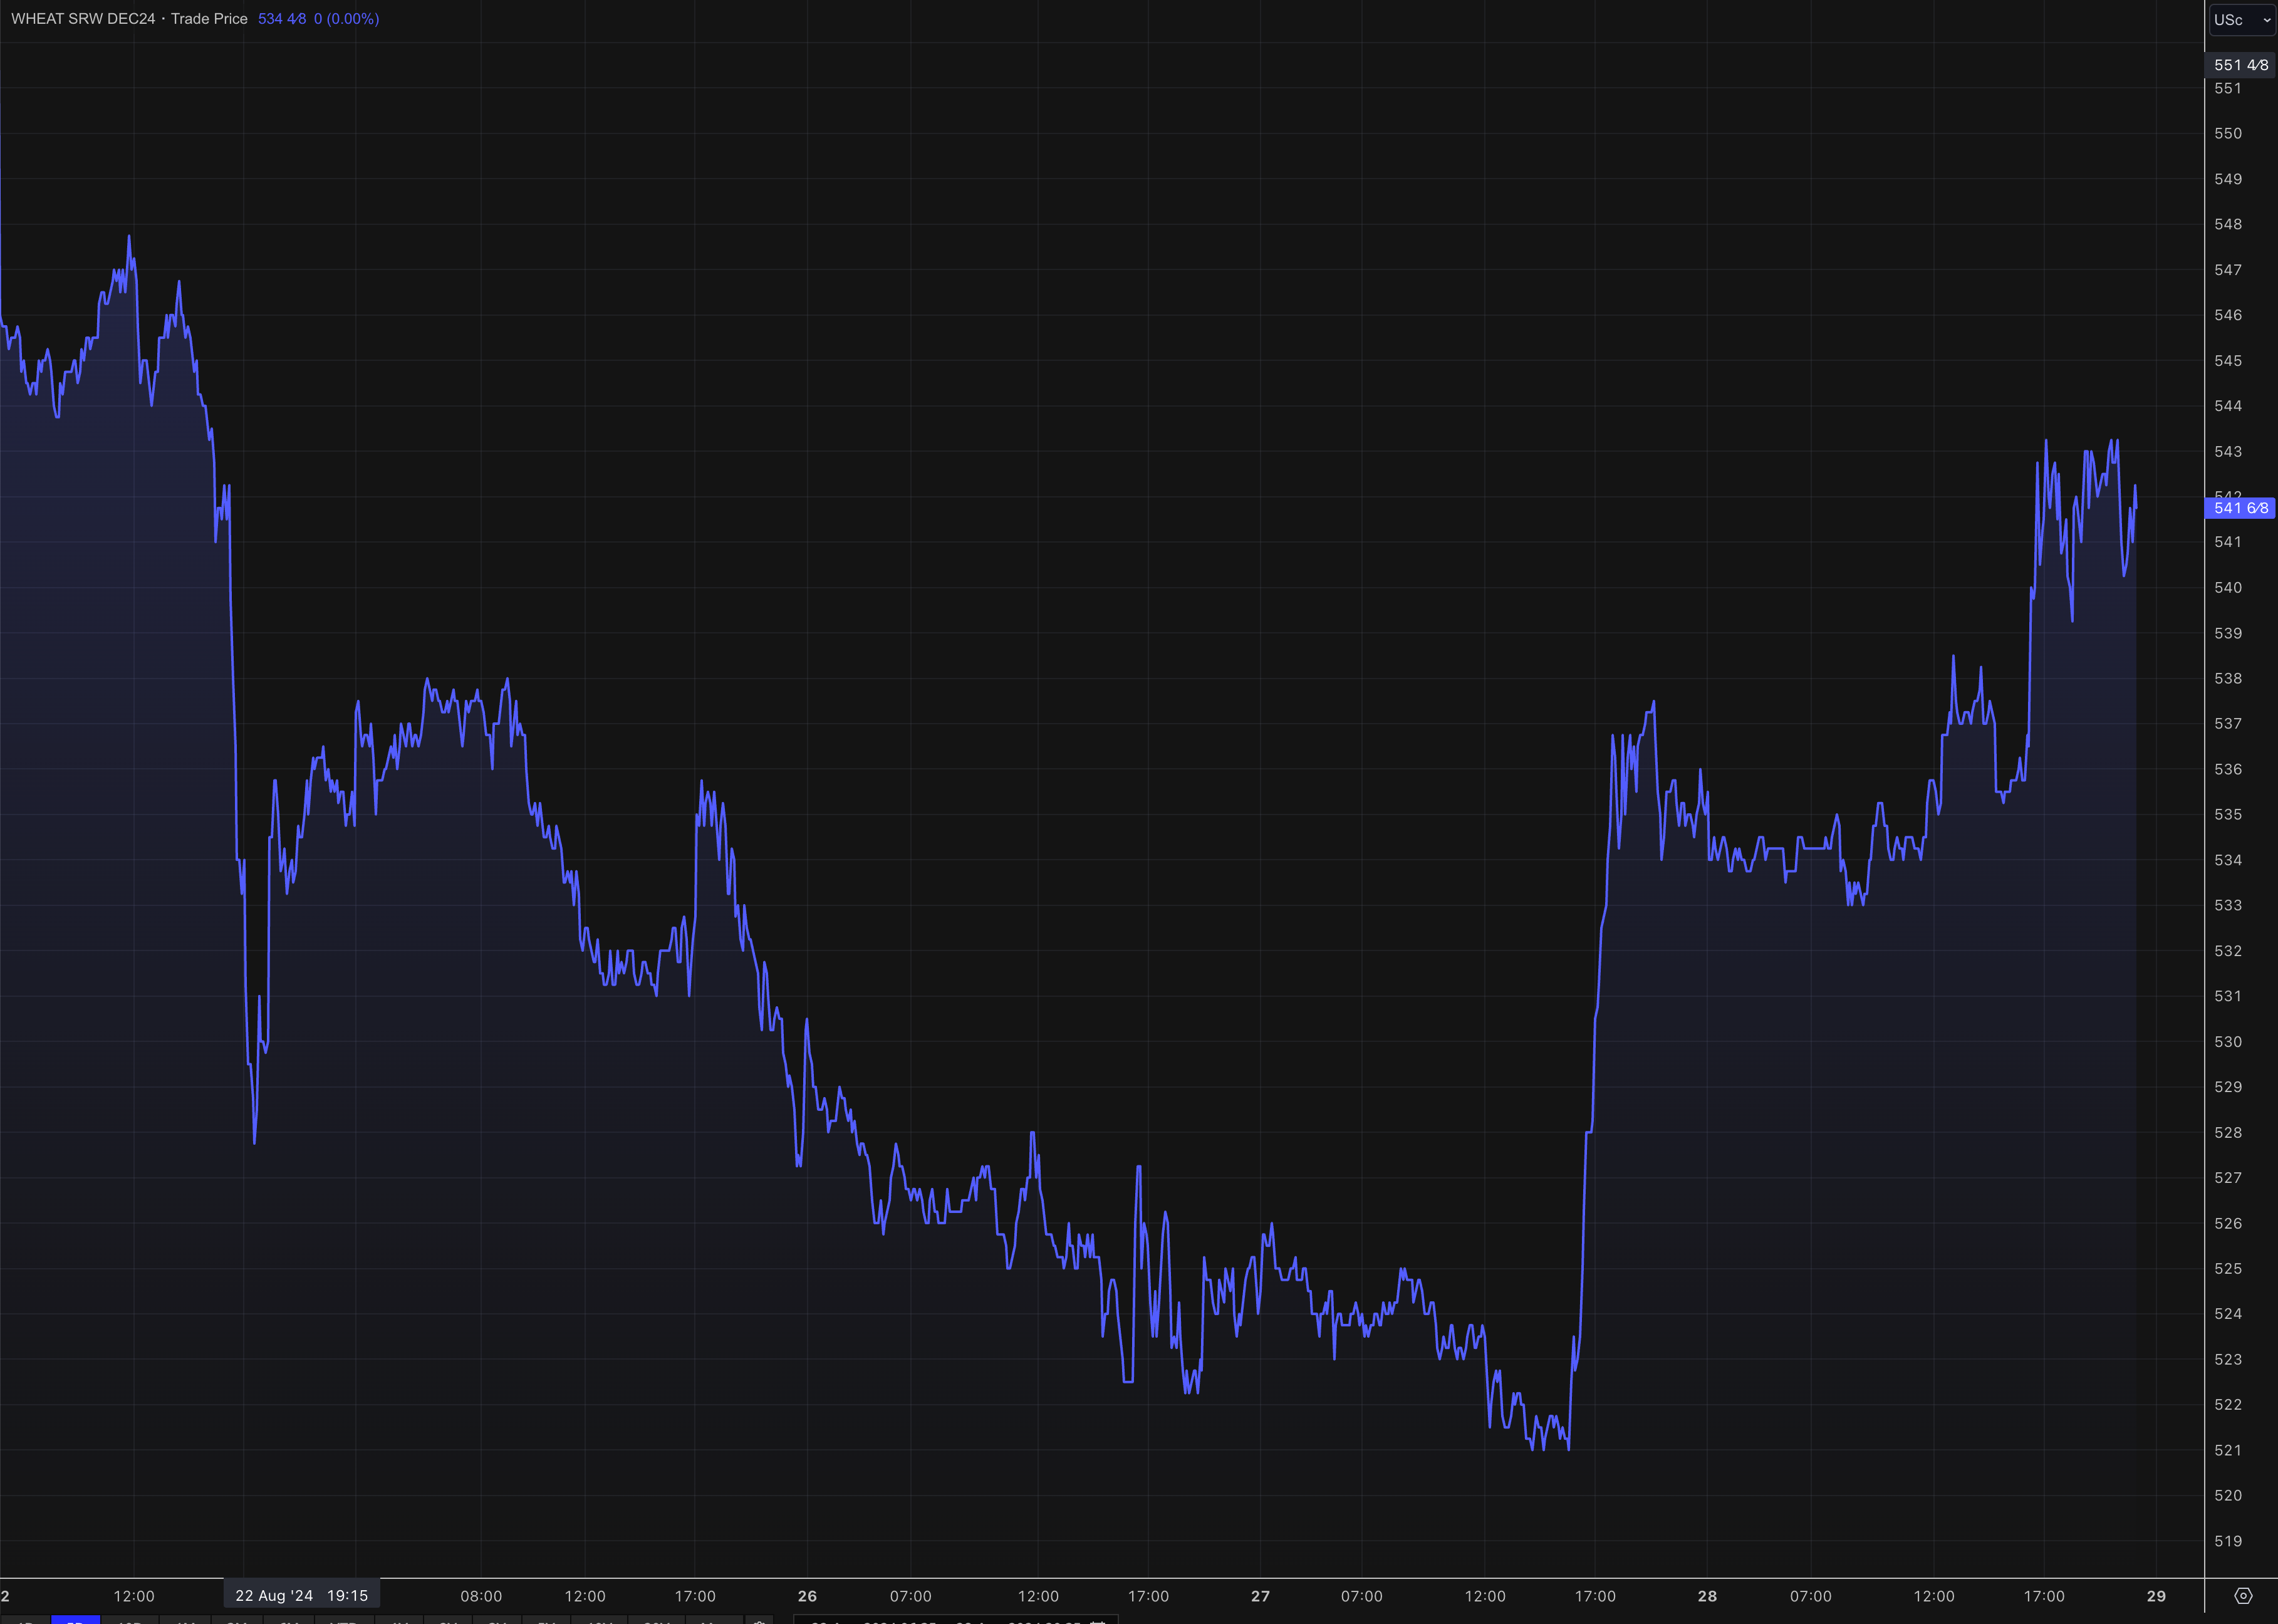Screen dimensions: 2278x1624
Task: Click the 0 (0.00%) change value
Action: coord(346,19)
